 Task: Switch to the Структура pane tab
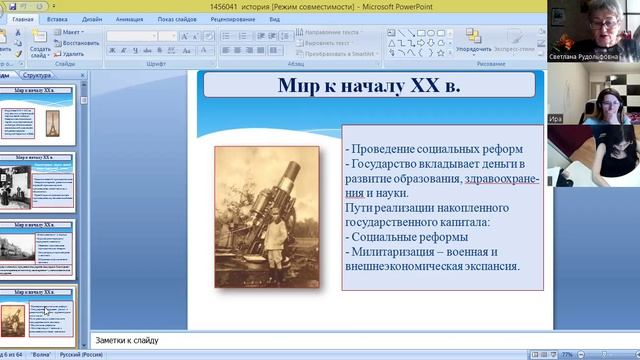(37, 75)
